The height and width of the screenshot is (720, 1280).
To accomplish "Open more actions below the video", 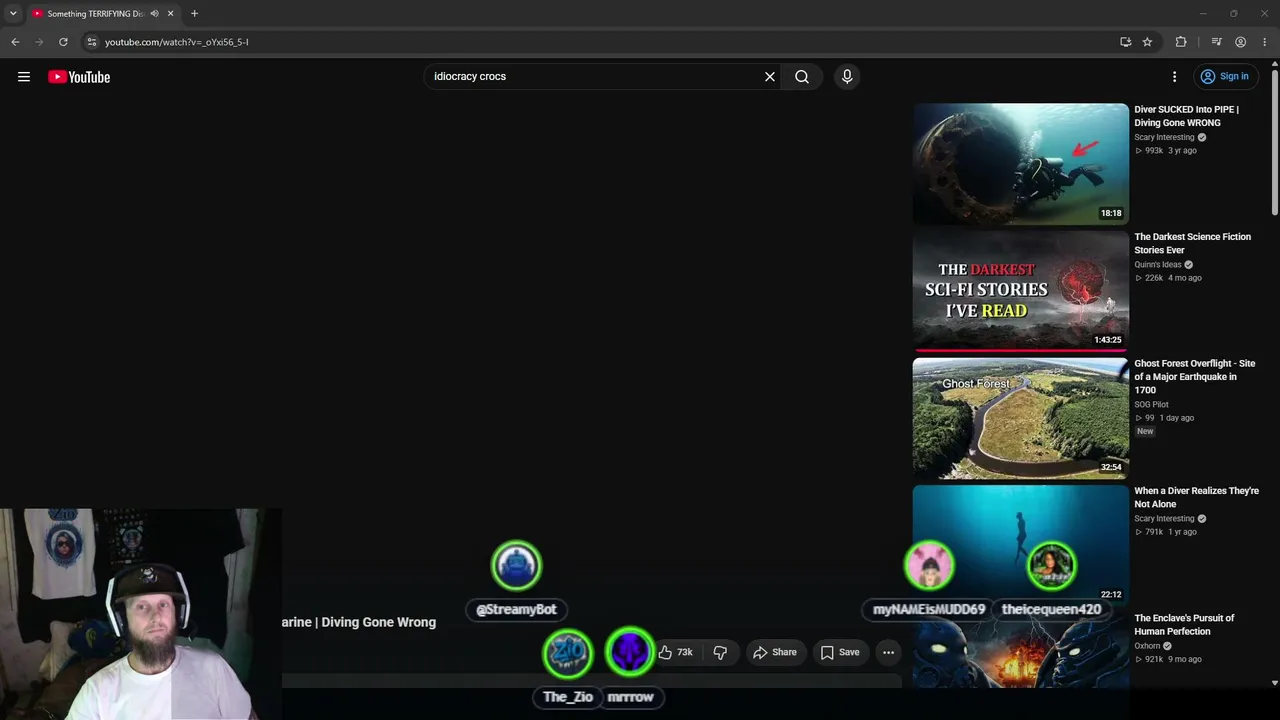I will (888, 652).
